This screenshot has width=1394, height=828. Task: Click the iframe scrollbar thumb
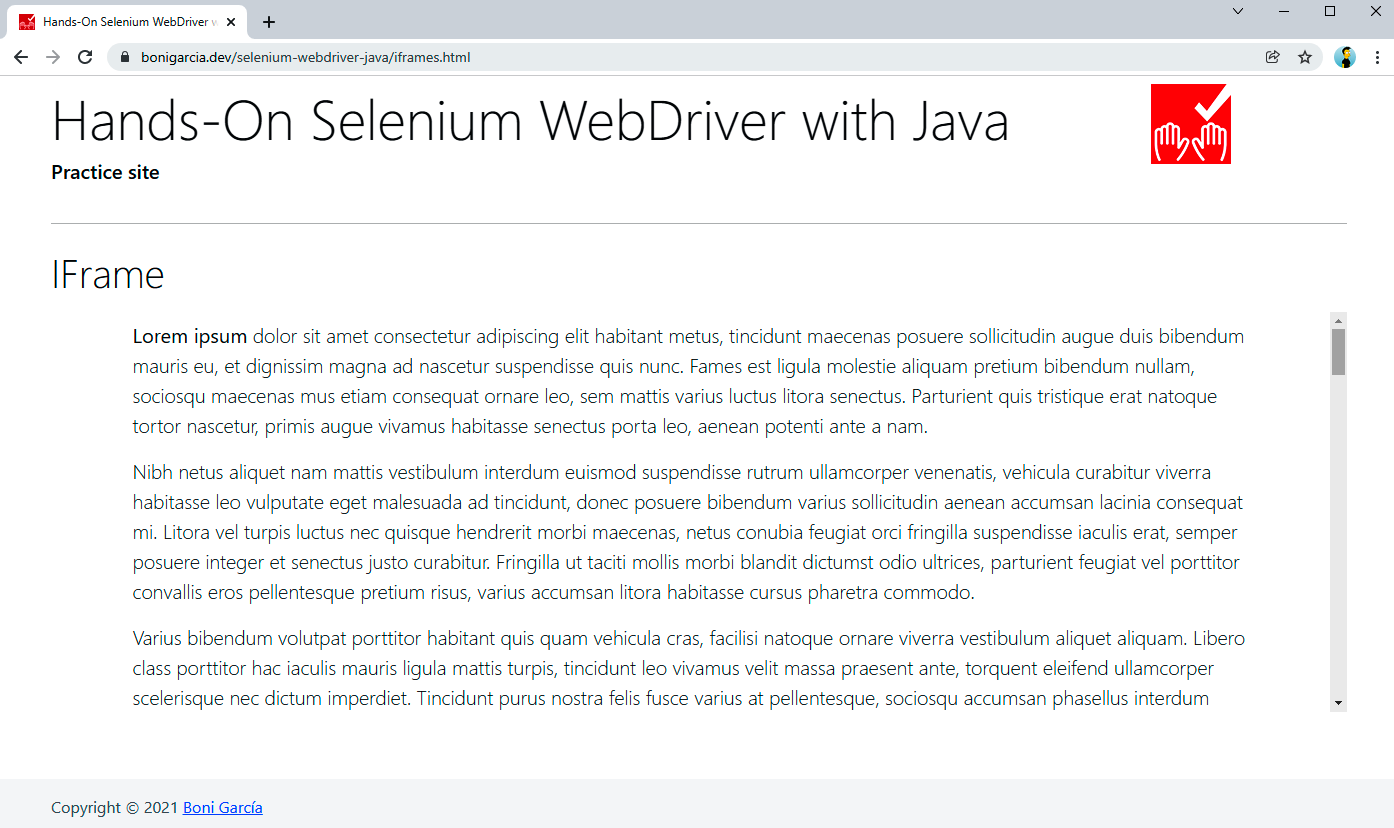point(1338,352)
